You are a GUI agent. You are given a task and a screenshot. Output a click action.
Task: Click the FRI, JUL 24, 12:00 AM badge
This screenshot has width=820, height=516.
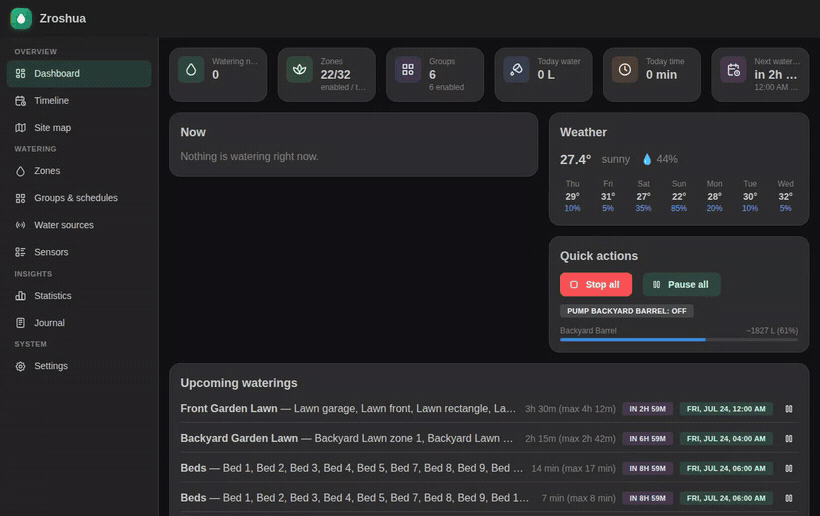point(726,409)
